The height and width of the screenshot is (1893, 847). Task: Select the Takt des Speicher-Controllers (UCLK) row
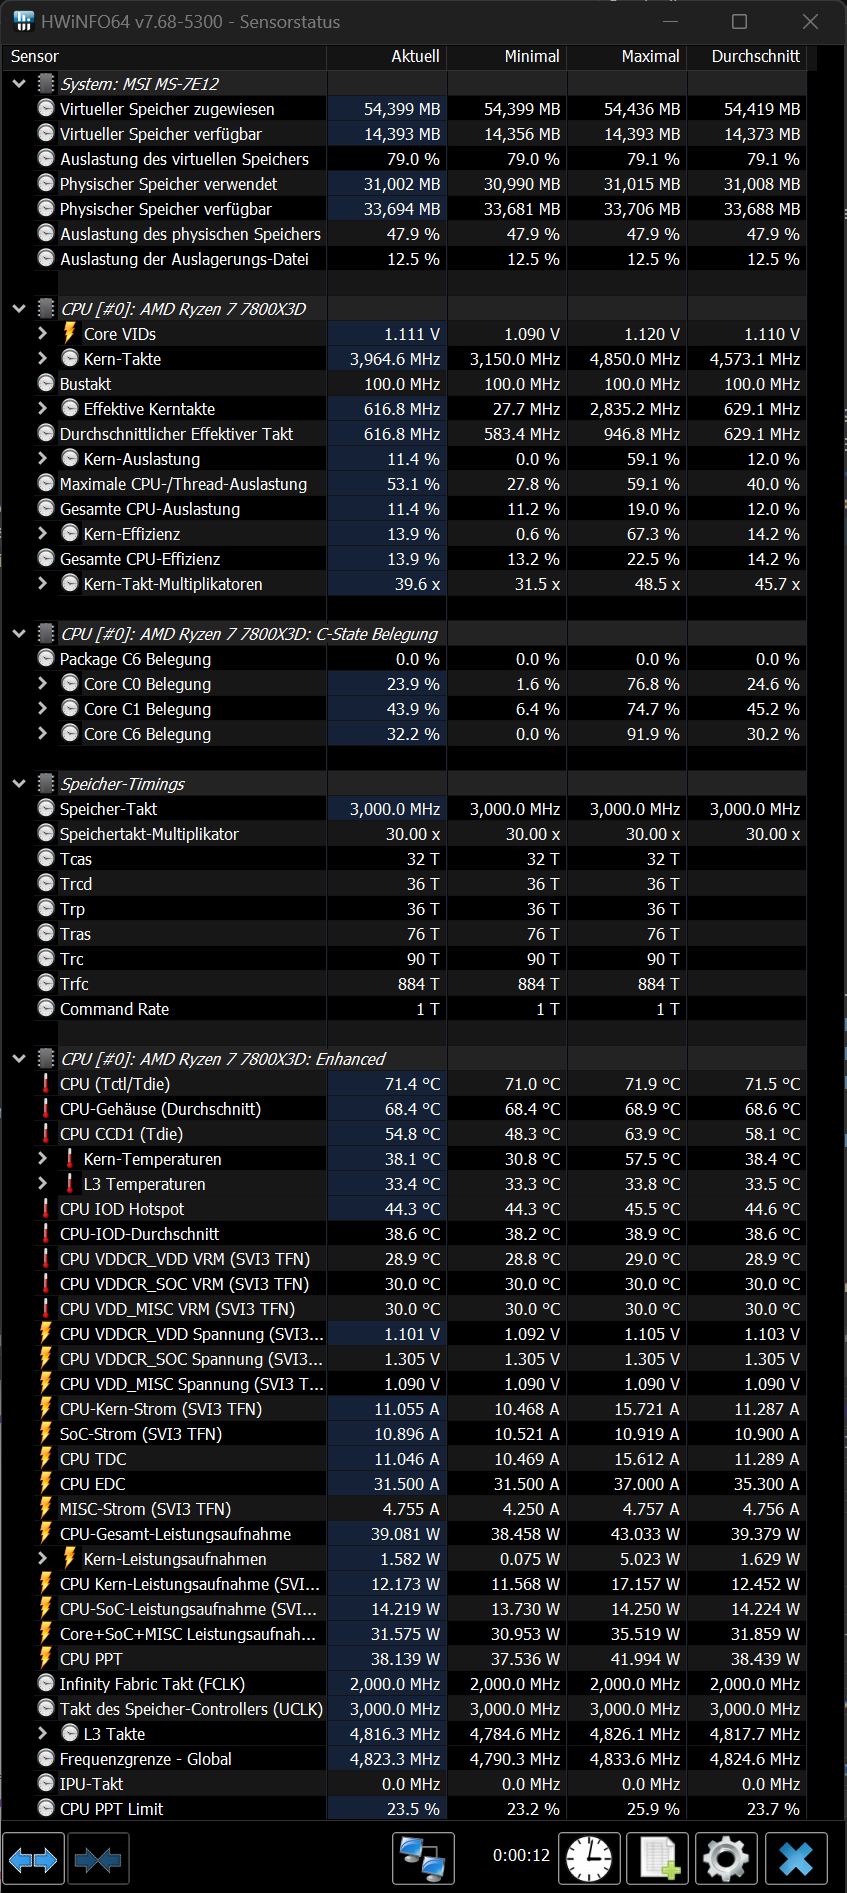404,1709
